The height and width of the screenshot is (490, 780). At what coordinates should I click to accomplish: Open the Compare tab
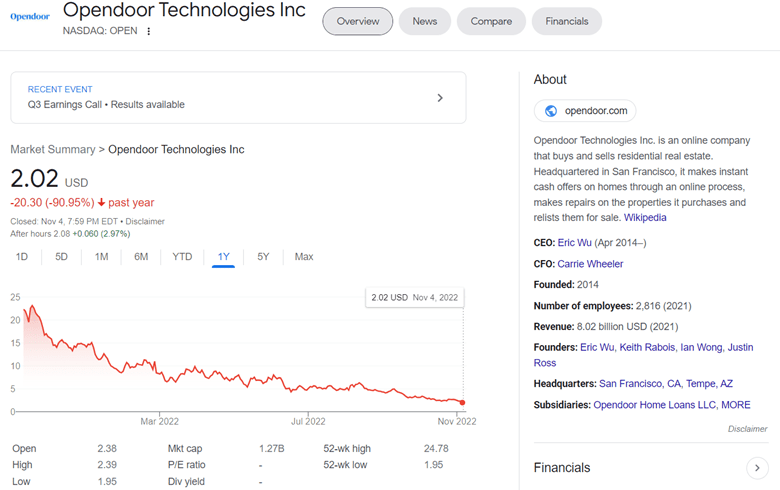coord(491,21)
